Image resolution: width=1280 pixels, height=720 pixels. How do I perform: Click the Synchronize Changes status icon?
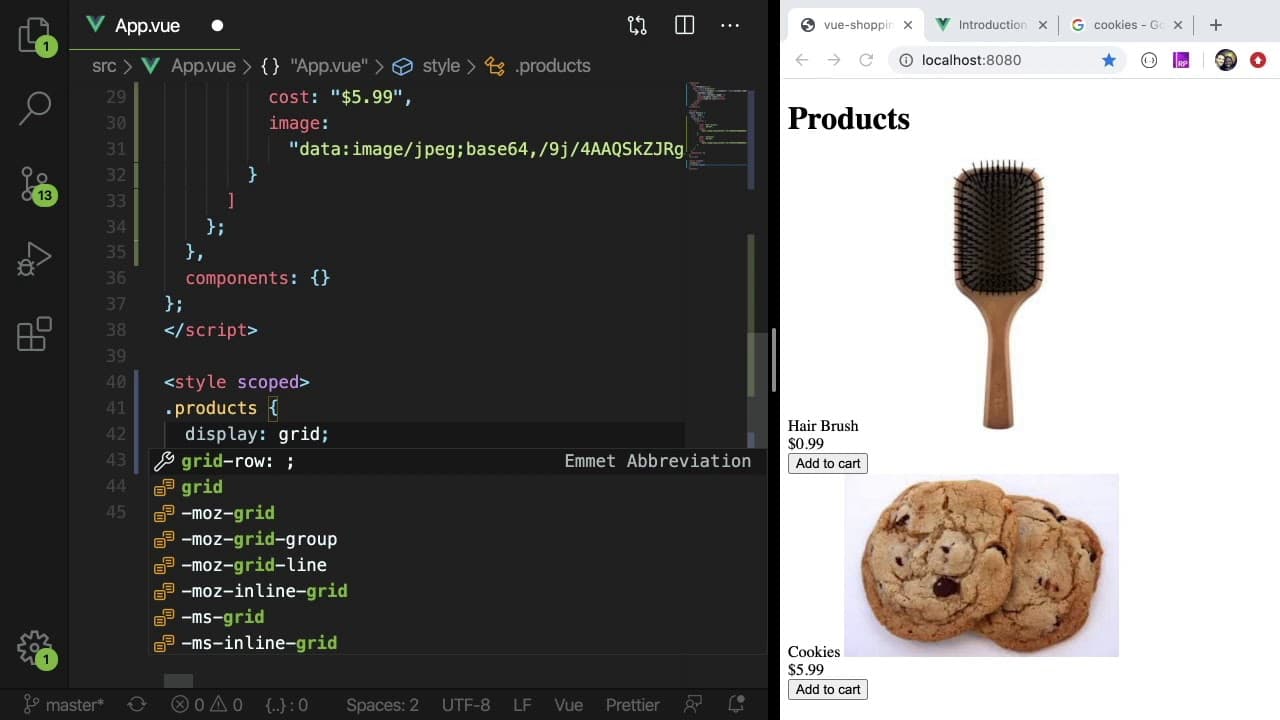(137, 705)
